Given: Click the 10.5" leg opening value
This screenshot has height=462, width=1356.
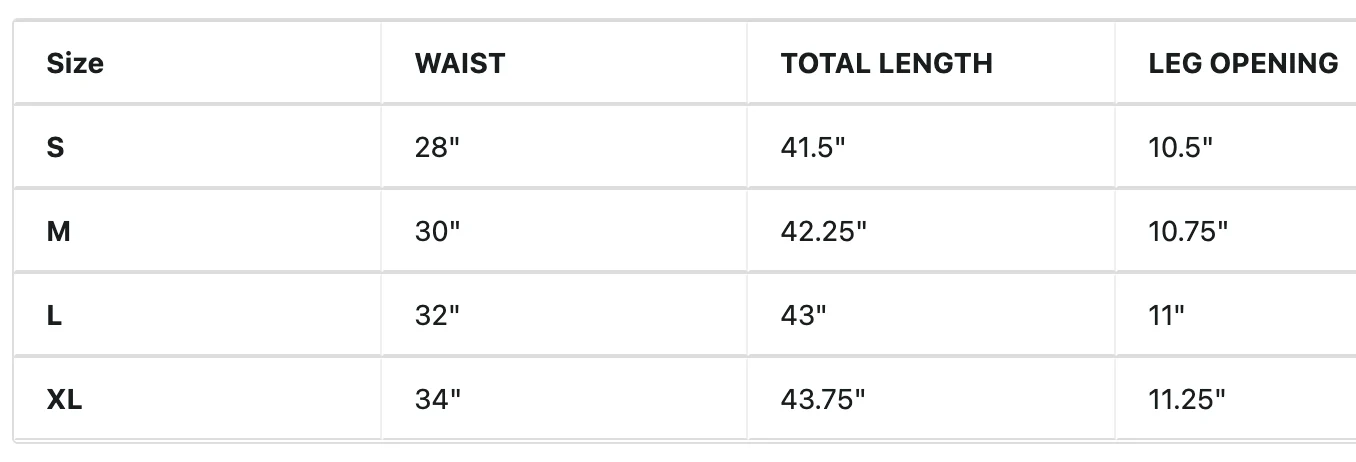Looking at the screenshot, I should coord(1181,148).
